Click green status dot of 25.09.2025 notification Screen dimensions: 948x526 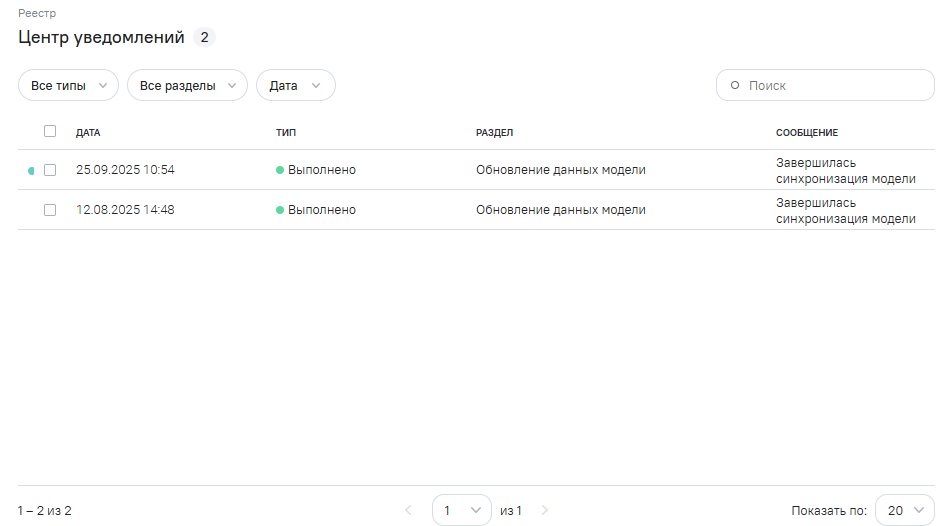280,170
